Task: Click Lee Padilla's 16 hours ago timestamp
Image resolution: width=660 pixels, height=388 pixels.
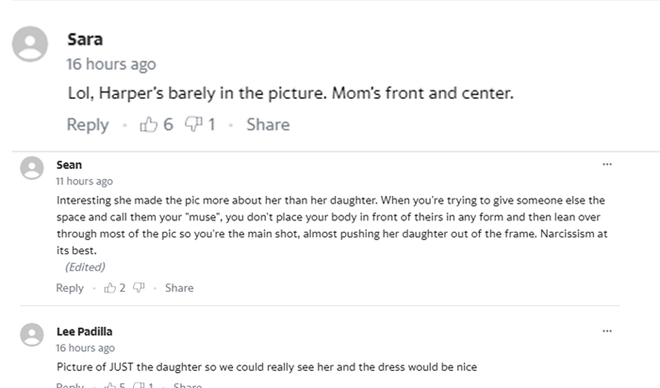Action: pyautogui.click(x=85, y=348)
